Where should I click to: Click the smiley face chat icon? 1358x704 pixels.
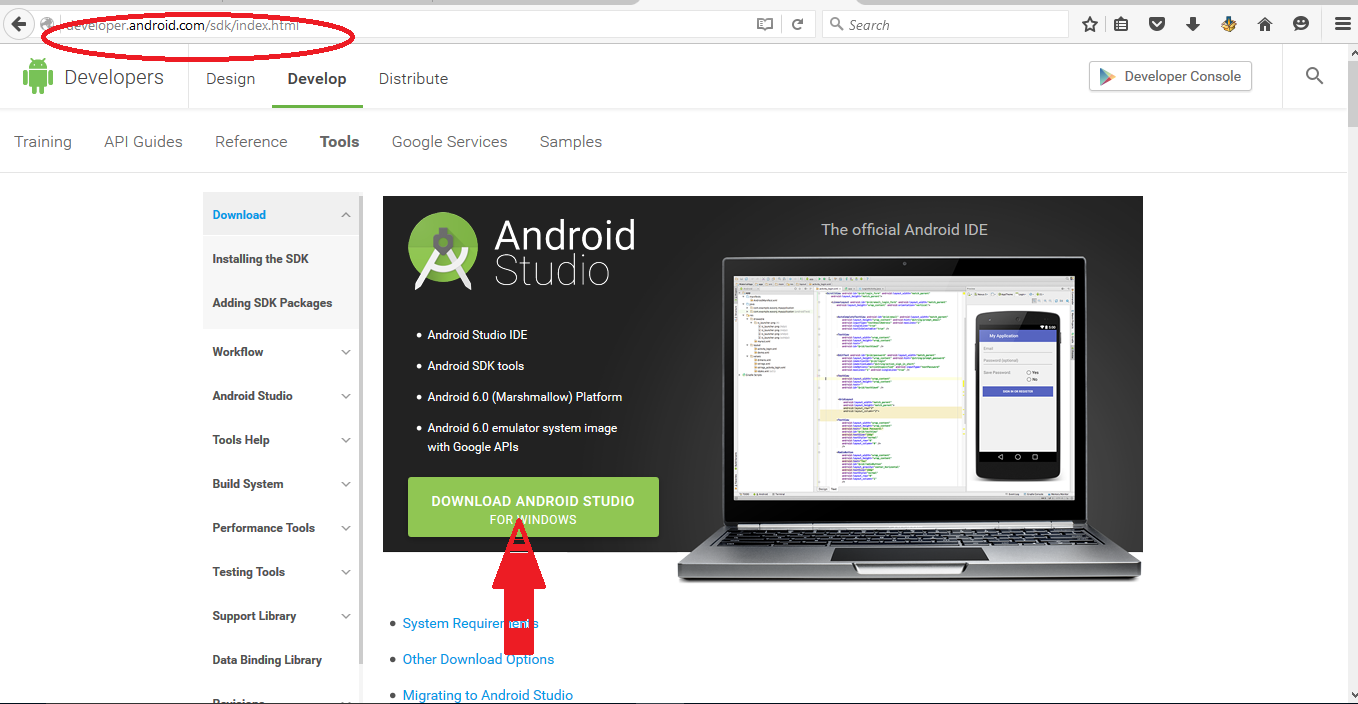[x=1301, y=25]
